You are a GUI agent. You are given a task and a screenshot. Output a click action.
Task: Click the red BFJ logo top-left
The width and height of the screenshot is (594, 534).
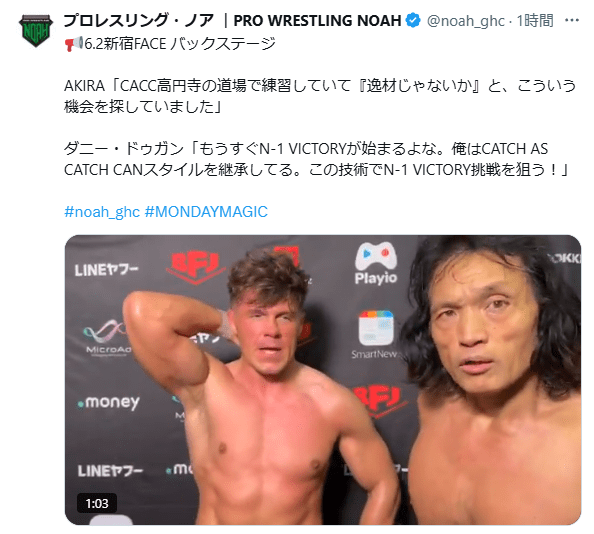[x=195, y=267]
